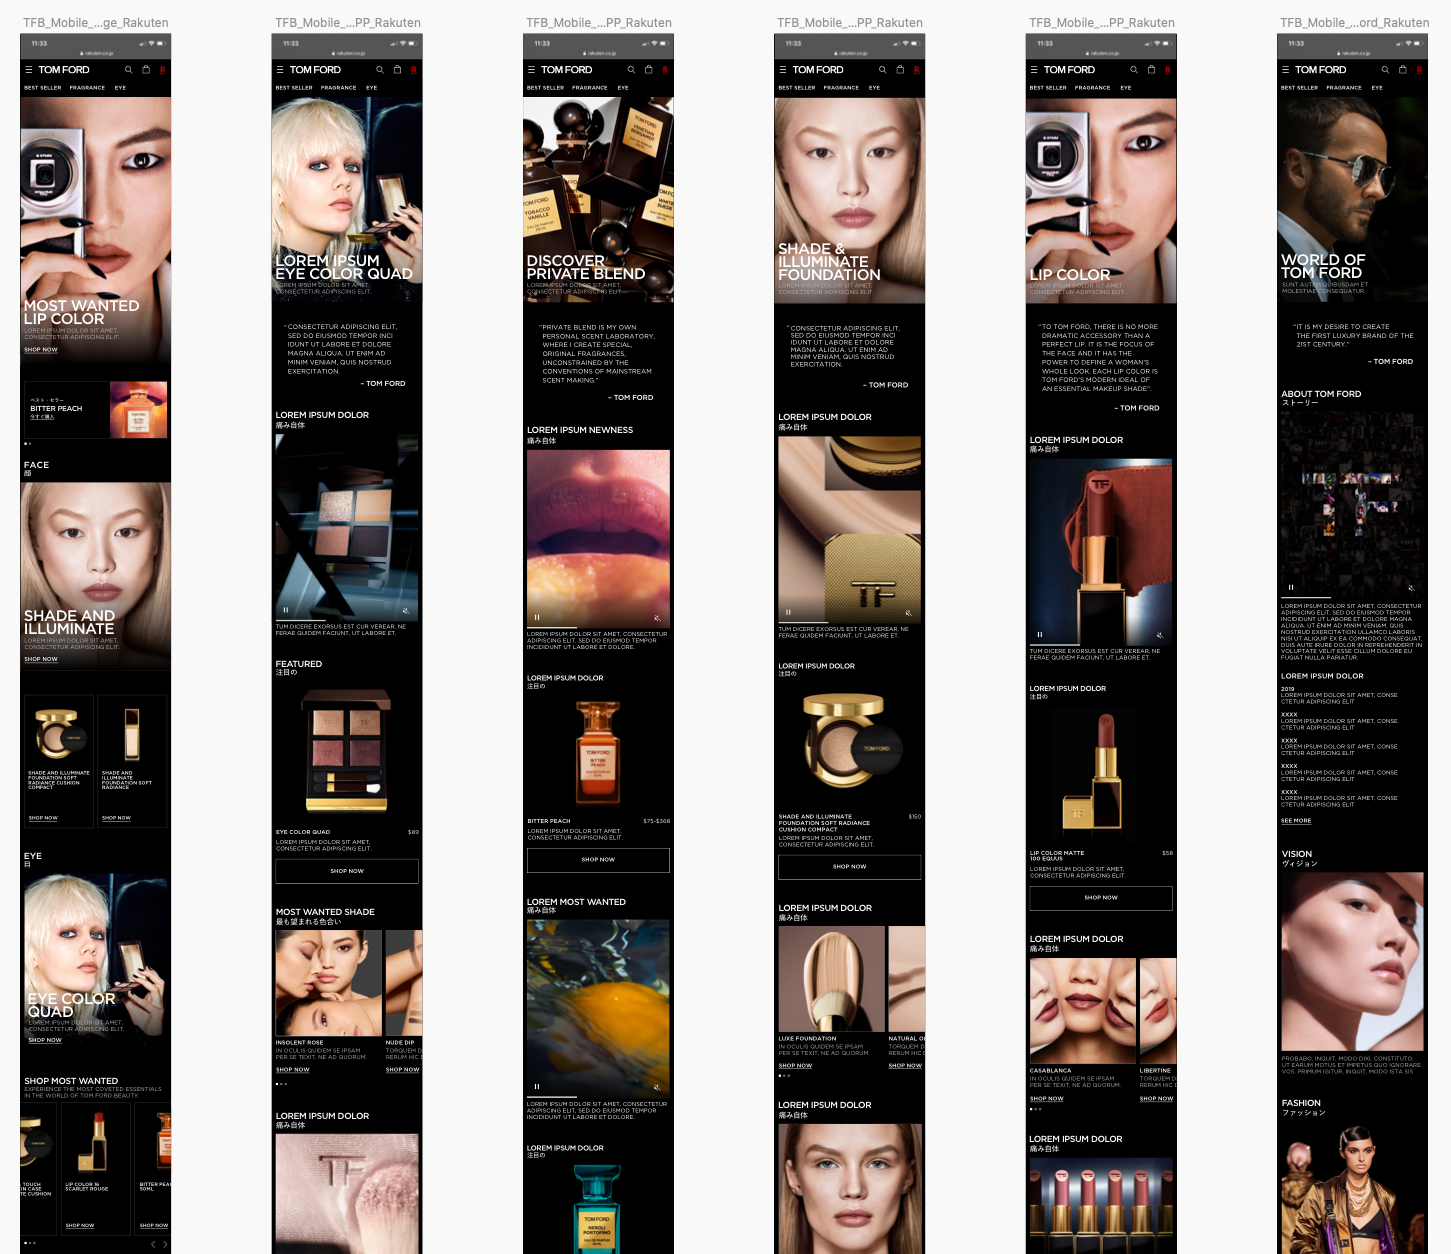This screenshot has width=1451, height=1254.
Task: Click the Vision section face image
Action: coord(1352,961)
